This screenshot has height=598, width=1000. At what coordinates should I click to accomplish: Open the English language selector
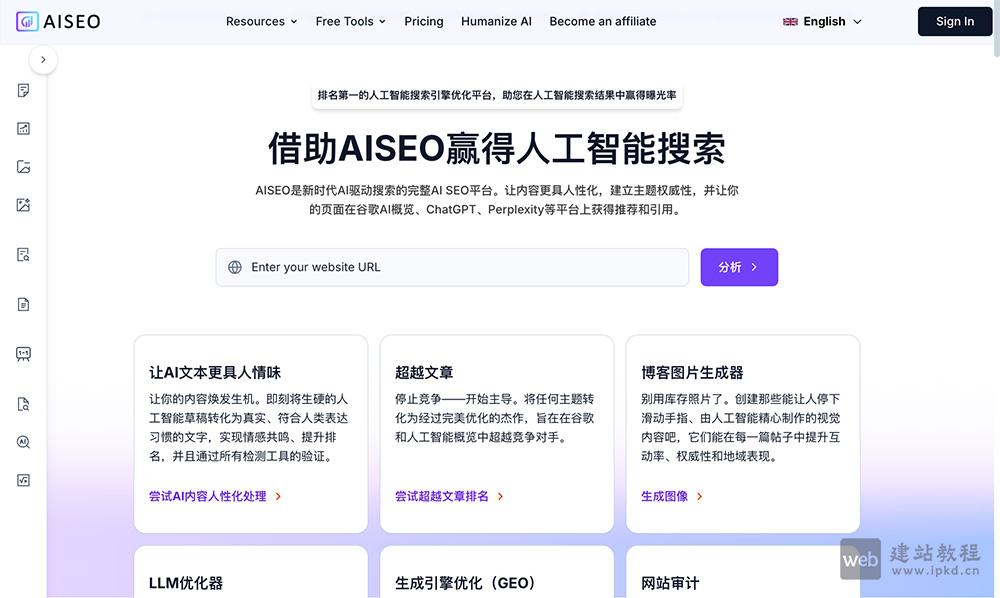[x=822, y=21]
